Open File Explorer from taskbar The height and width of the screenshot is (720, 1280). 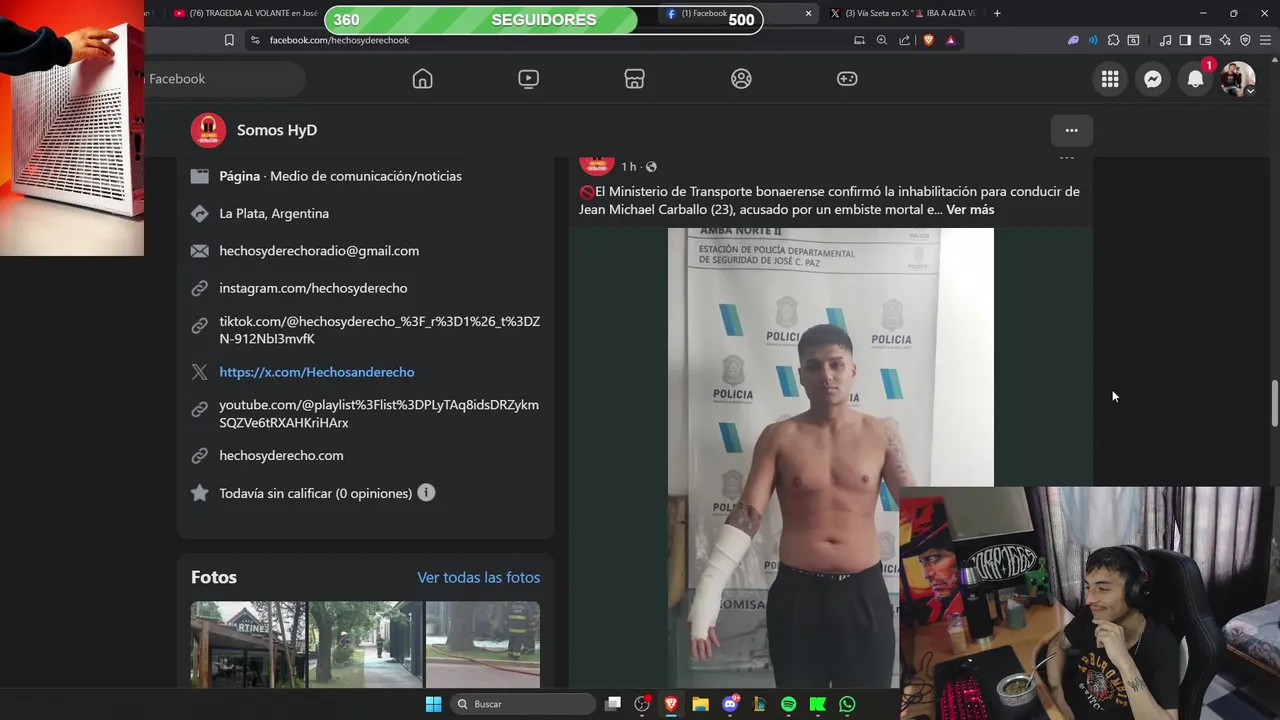tap(701, 704)
